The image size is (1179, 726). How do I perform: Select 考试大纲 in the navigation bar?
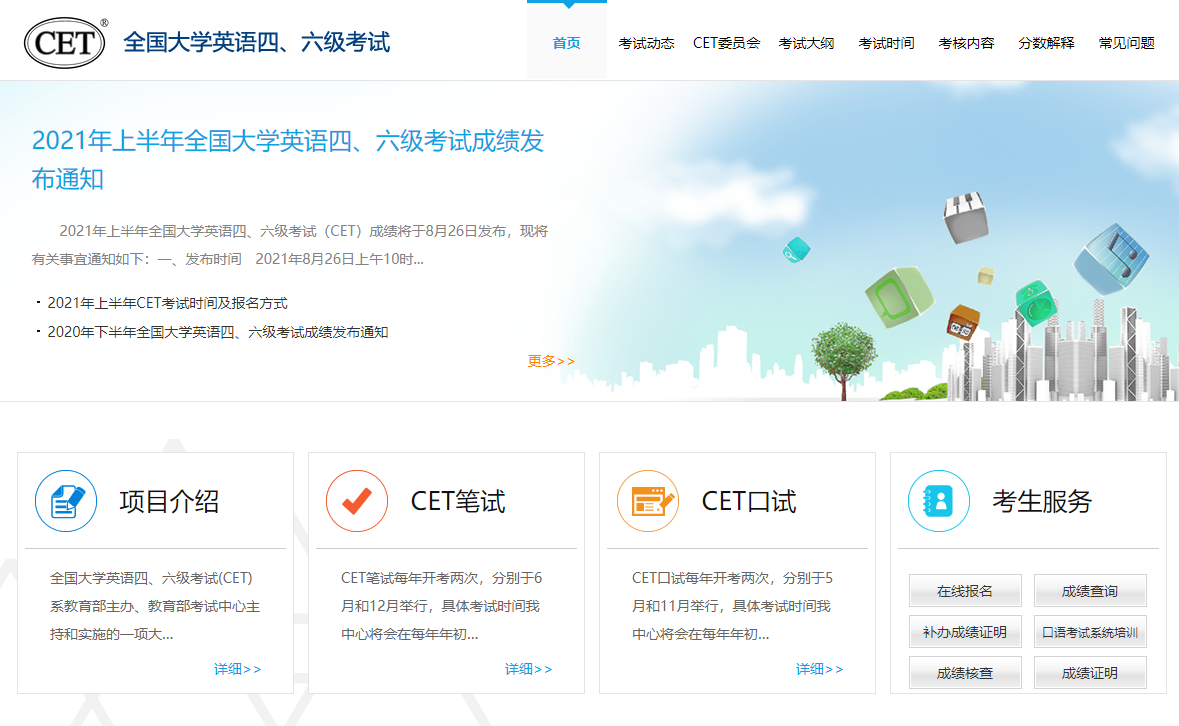(x=806, y=43)
